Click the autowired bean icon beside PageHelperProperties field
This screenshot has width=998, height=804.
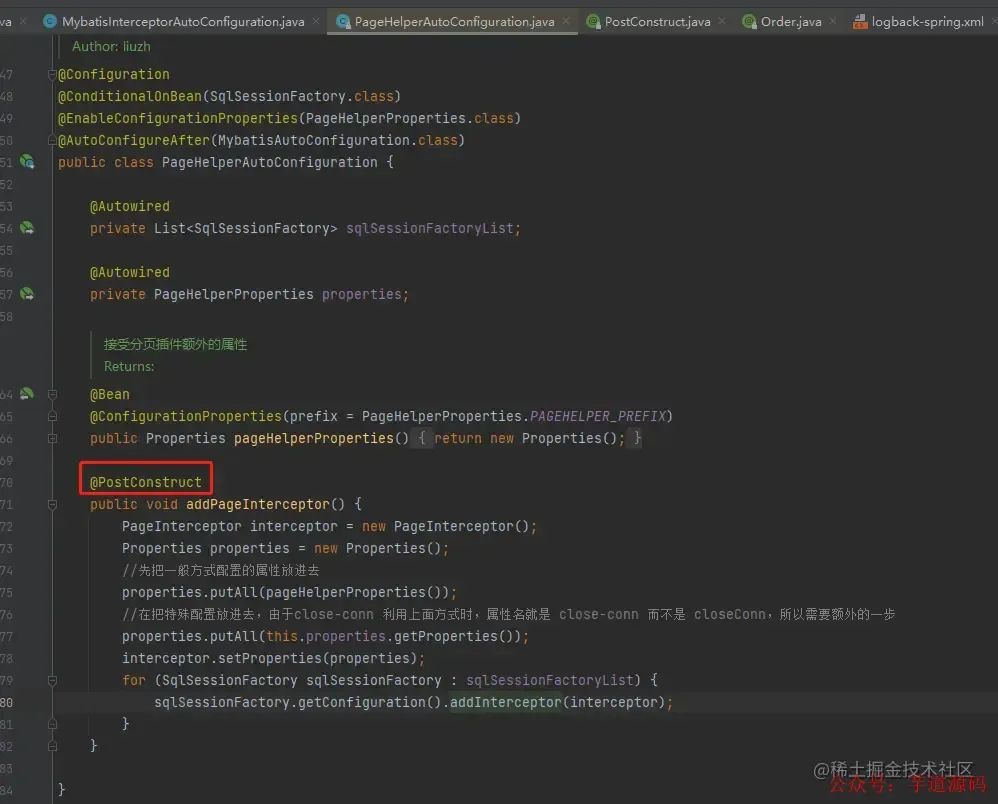[27, 294]
